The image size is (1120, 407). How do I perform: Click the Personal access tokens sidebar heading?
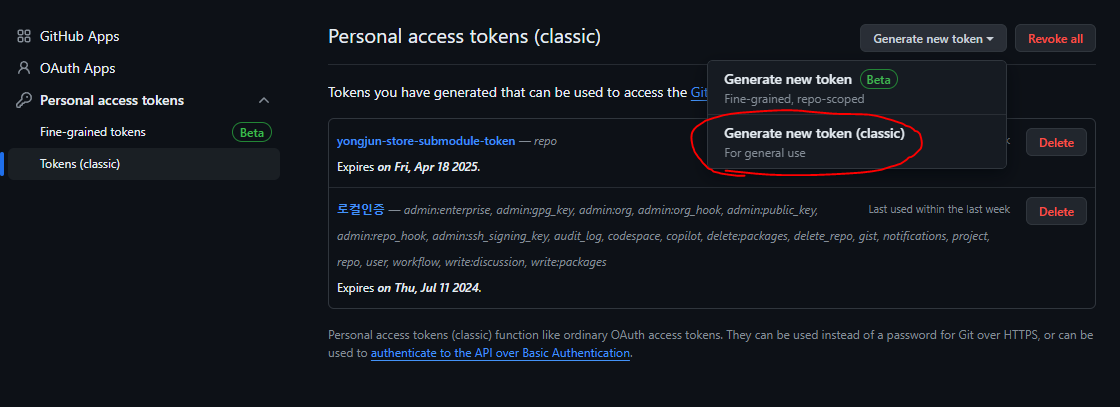112,101
